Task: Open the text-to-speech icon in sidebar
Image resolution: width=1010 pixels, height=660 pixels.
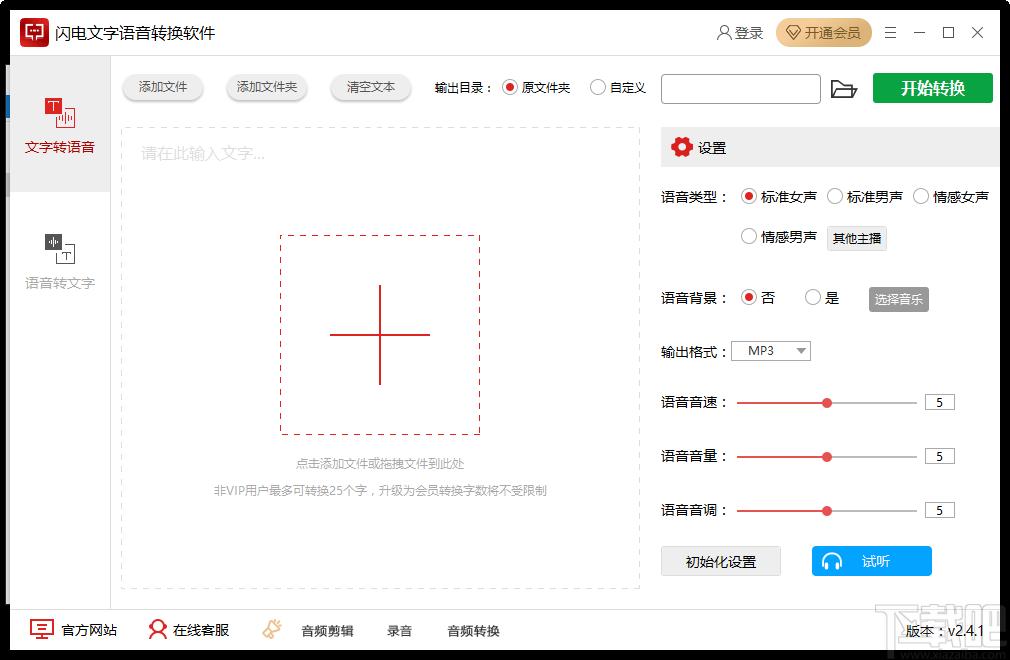Action: click(x=60, y=113)
